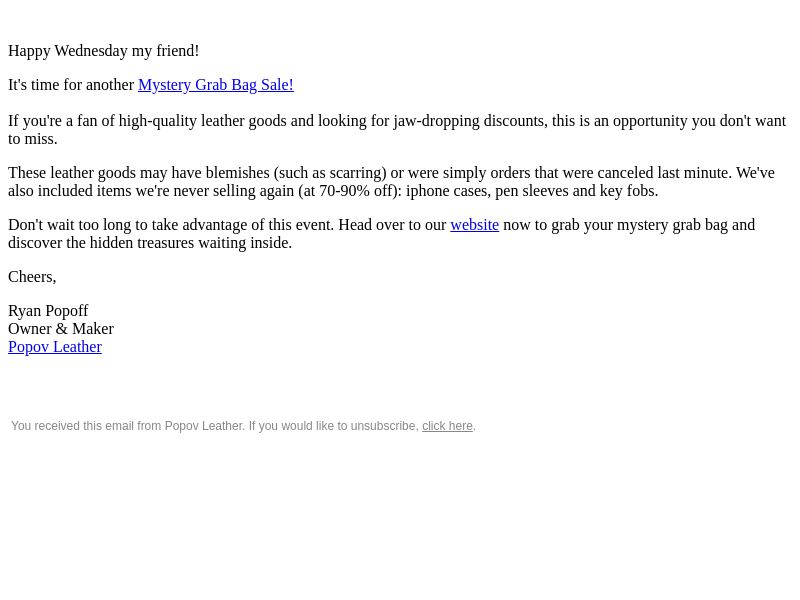
Task: Click the phrase 'hidden treasures waiting inside'
Action: point(189,243)
